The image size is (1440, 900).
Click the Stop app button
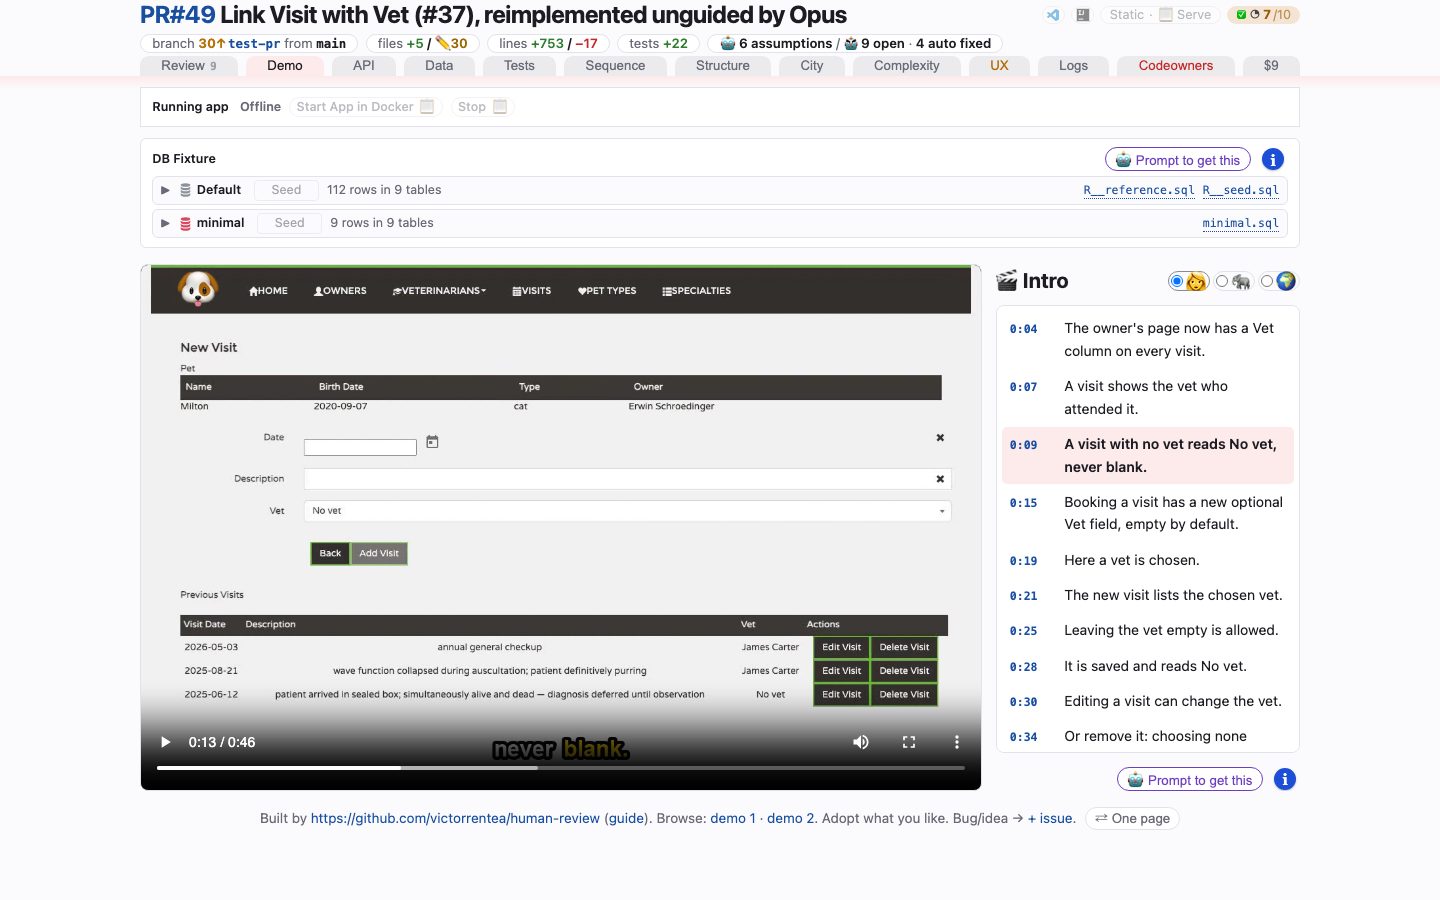pos(482,107)
